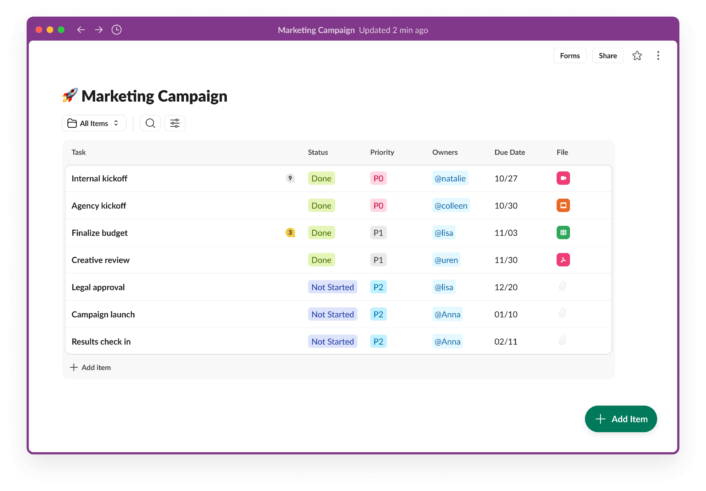Click the Add item row link
Image resolution: width=706 pixels, height=491 pixels.
(91, 368)
